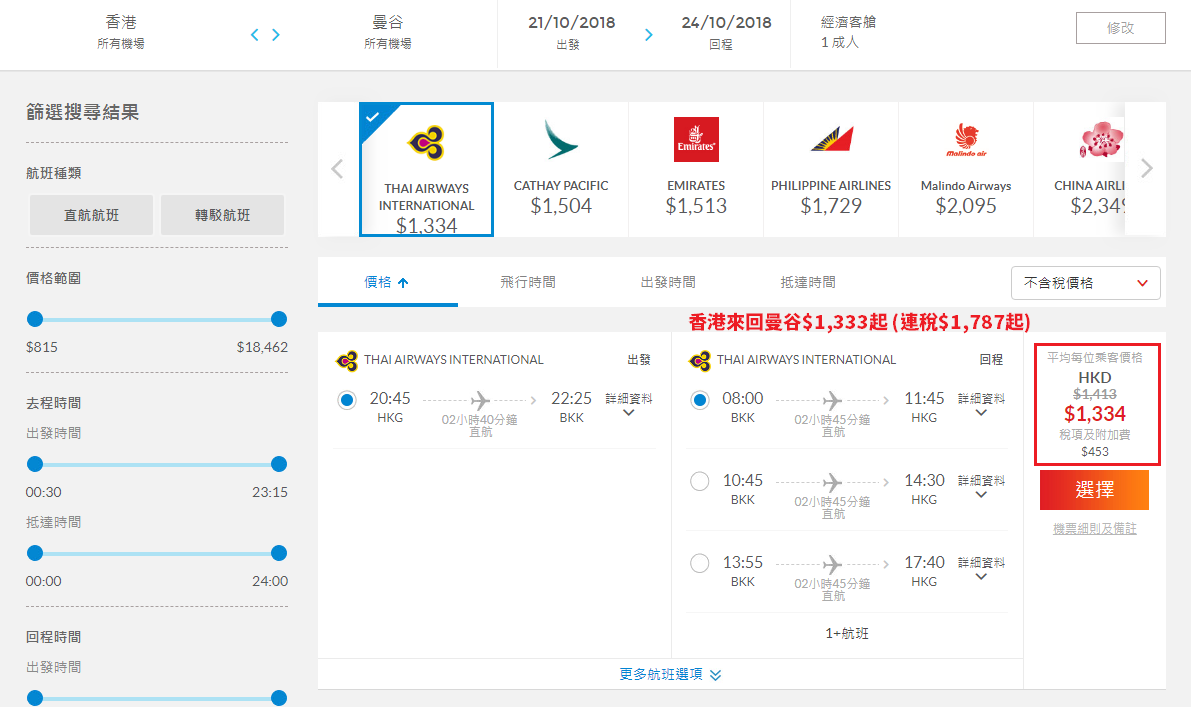Image resolution: width=1191 pixels, height=707 pixels.
Task: Click the Emirates price $1,513
Action: point(696,206)
